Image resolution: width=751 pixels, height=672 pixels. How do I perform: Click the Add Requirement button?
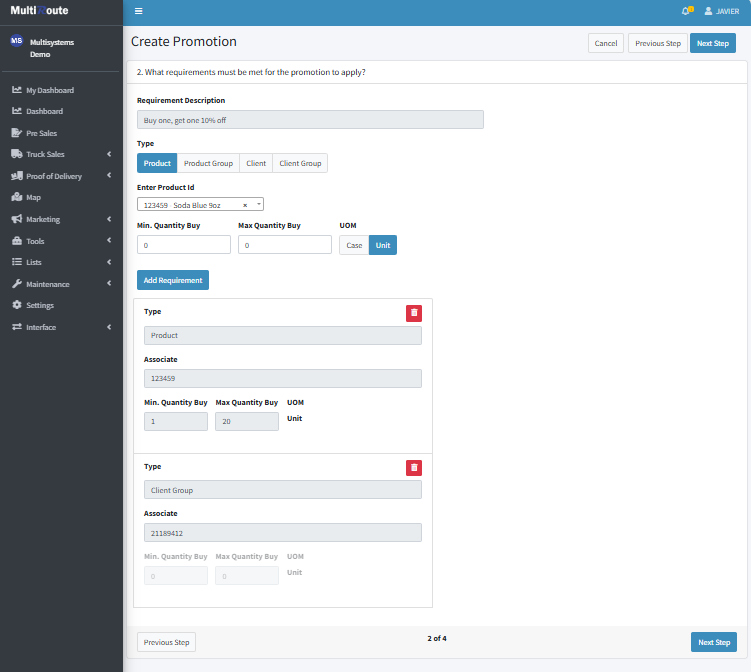pyautogui.click(x=173, y=280)
